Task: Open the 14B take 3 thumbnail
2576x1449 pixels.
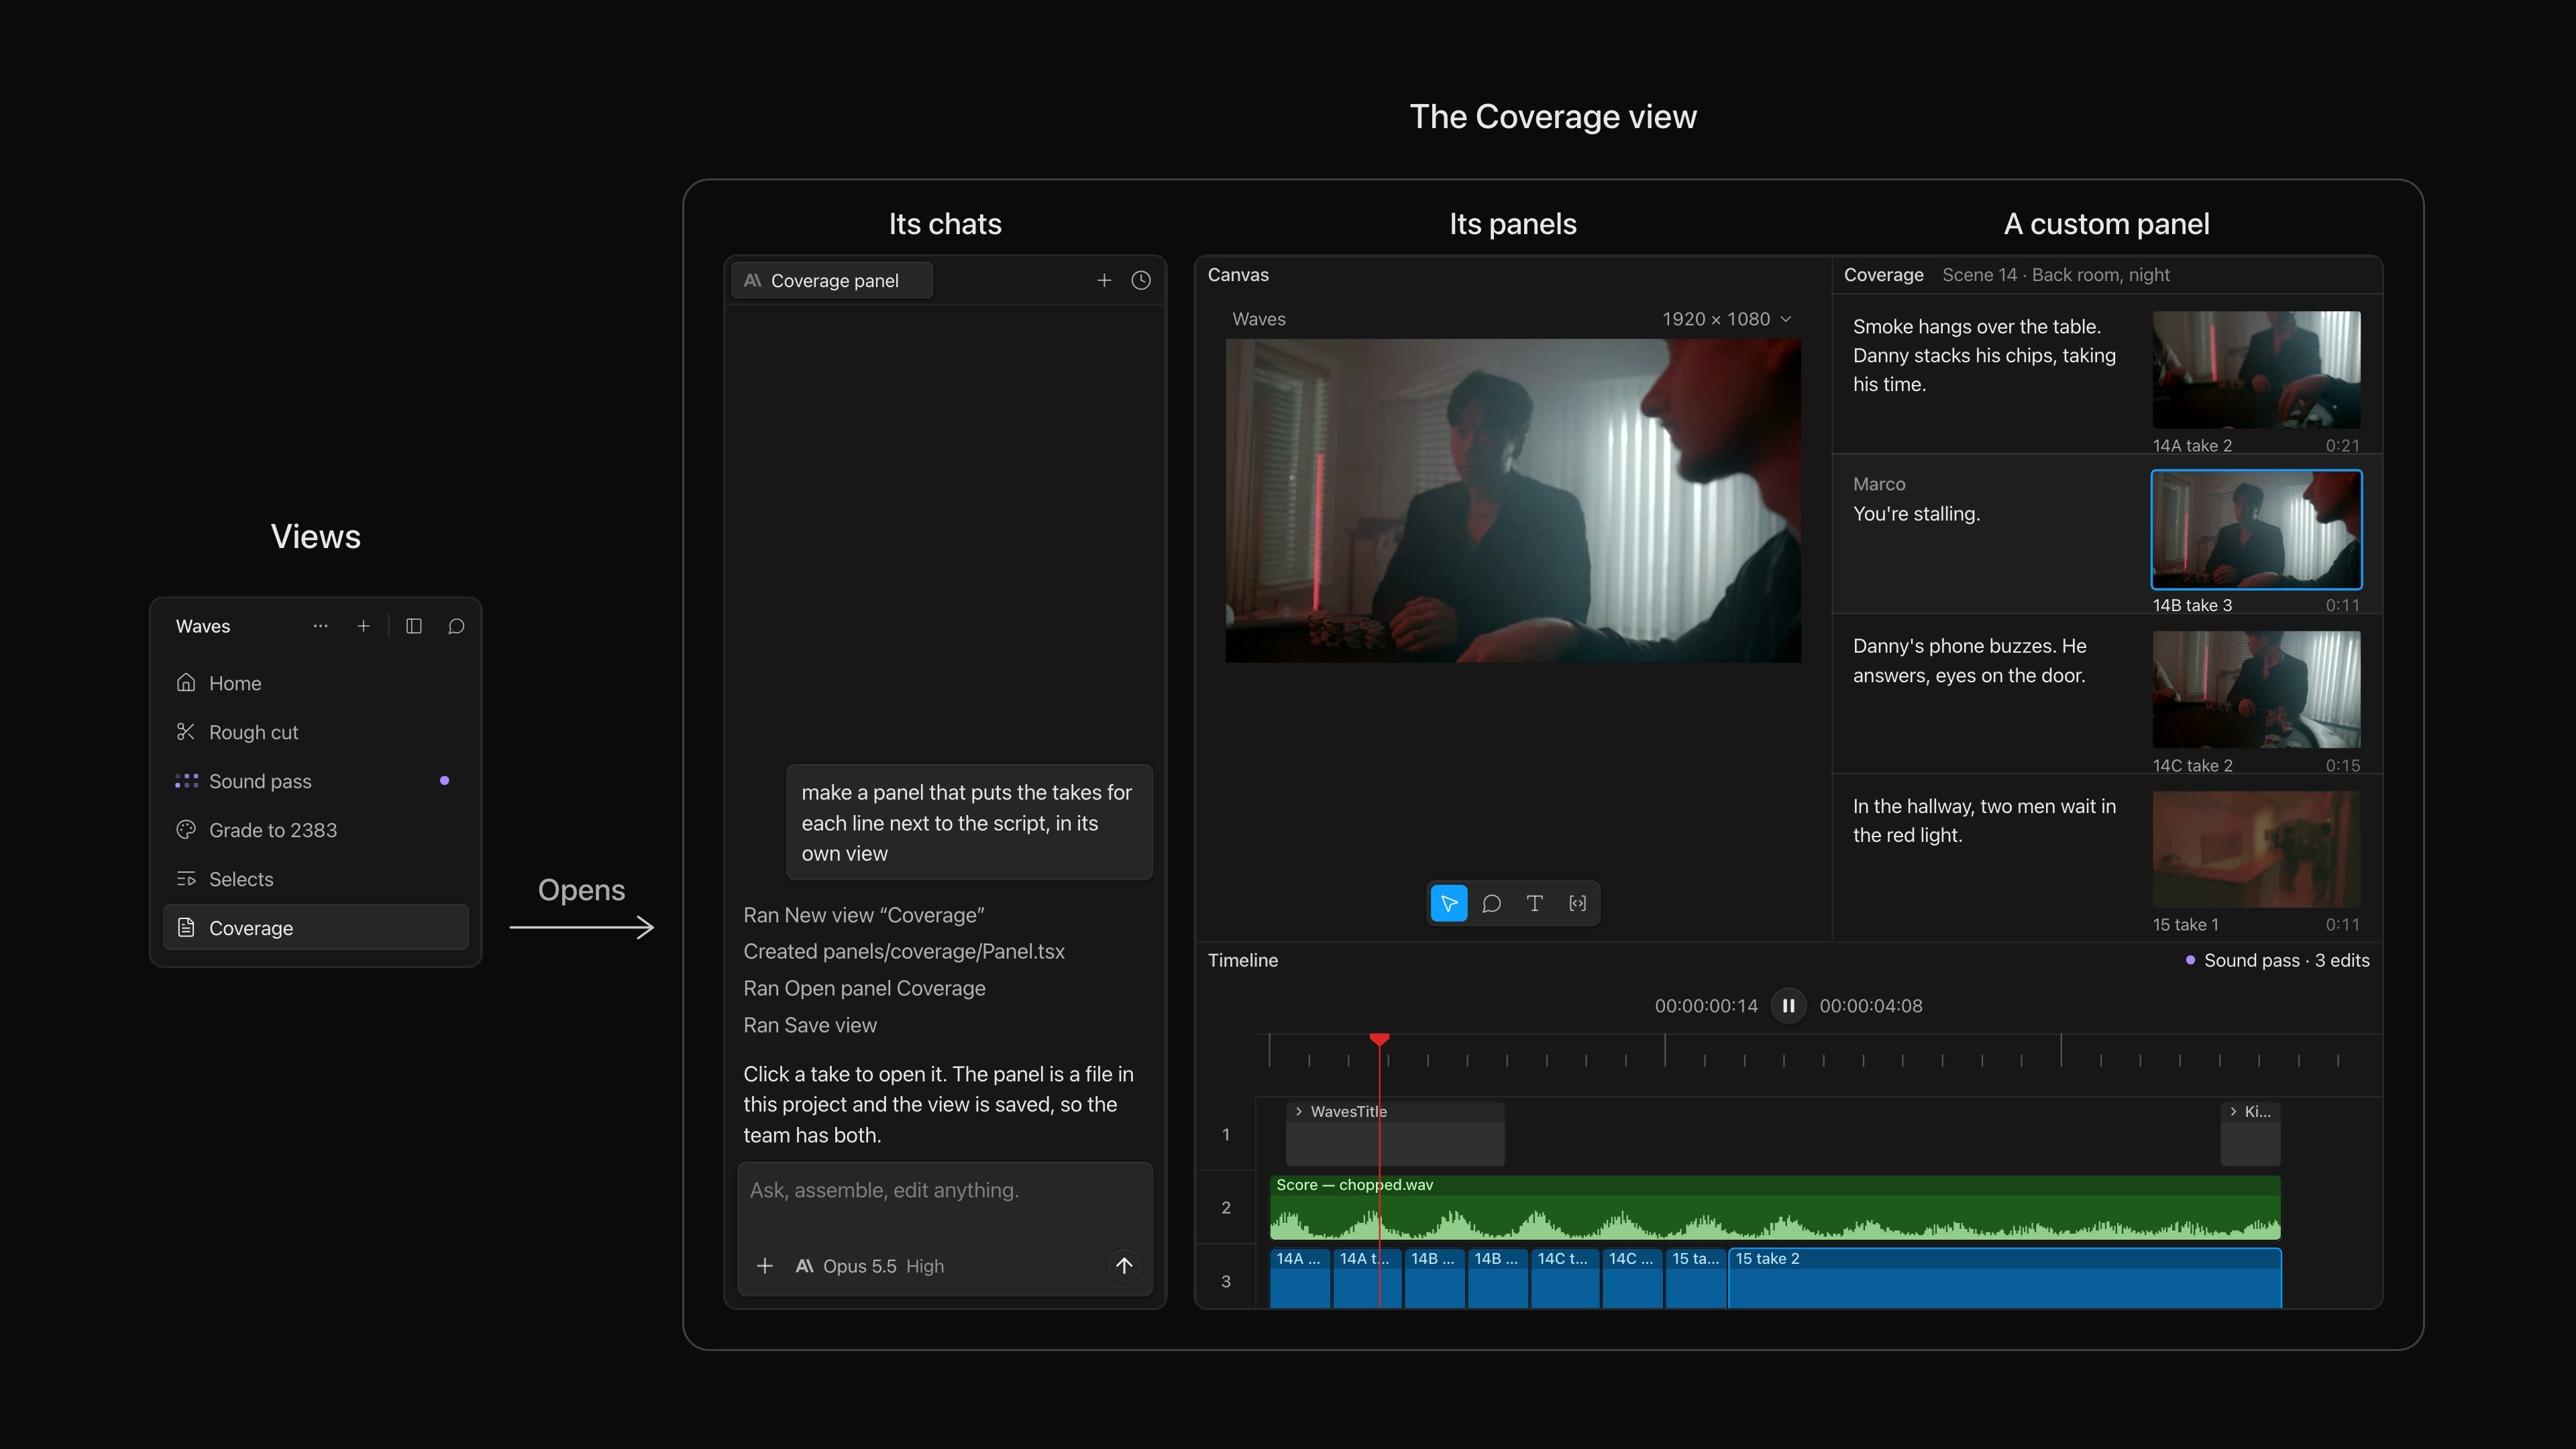Action: tap(2257, 530)
